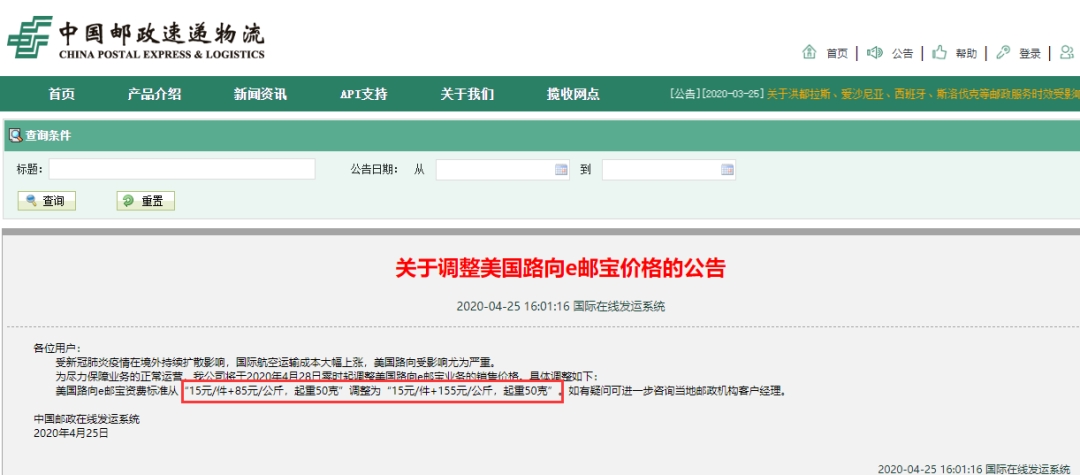The width and height of the screenshot is (1080, 475).
Task: Click the 查询条件 panel search icon
Action: (x=15, y=135)
